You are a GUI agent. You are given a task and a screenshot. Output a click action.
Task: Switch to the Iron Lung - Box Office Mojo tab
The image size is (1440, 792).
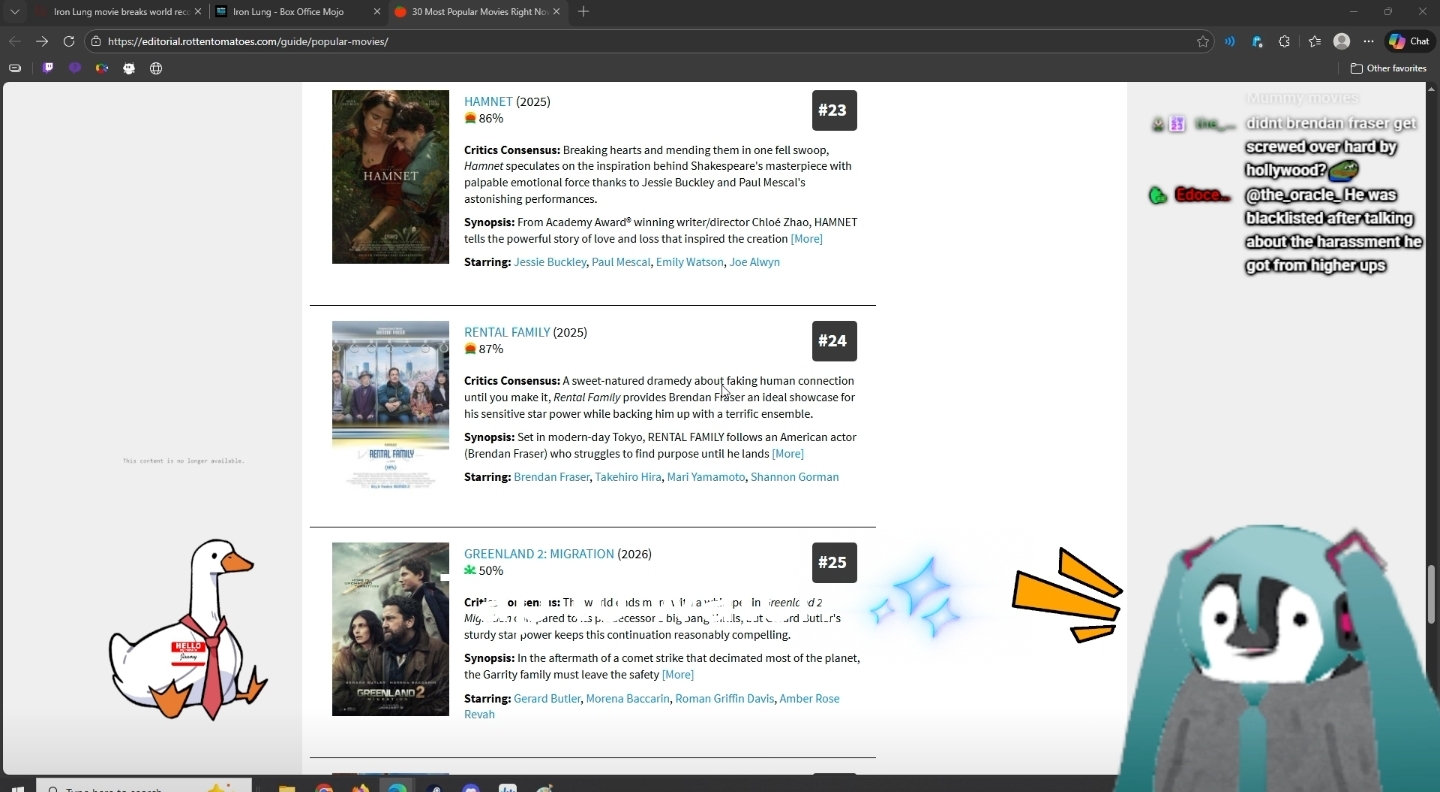click(298, 12)
